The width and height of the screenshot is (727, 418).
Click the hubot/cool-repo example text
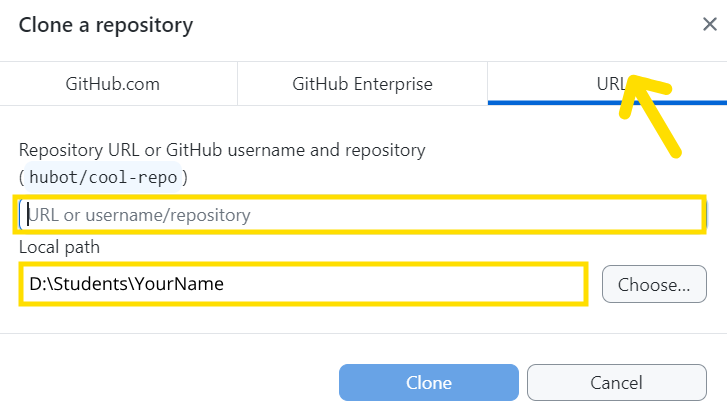tap(103, 177)
